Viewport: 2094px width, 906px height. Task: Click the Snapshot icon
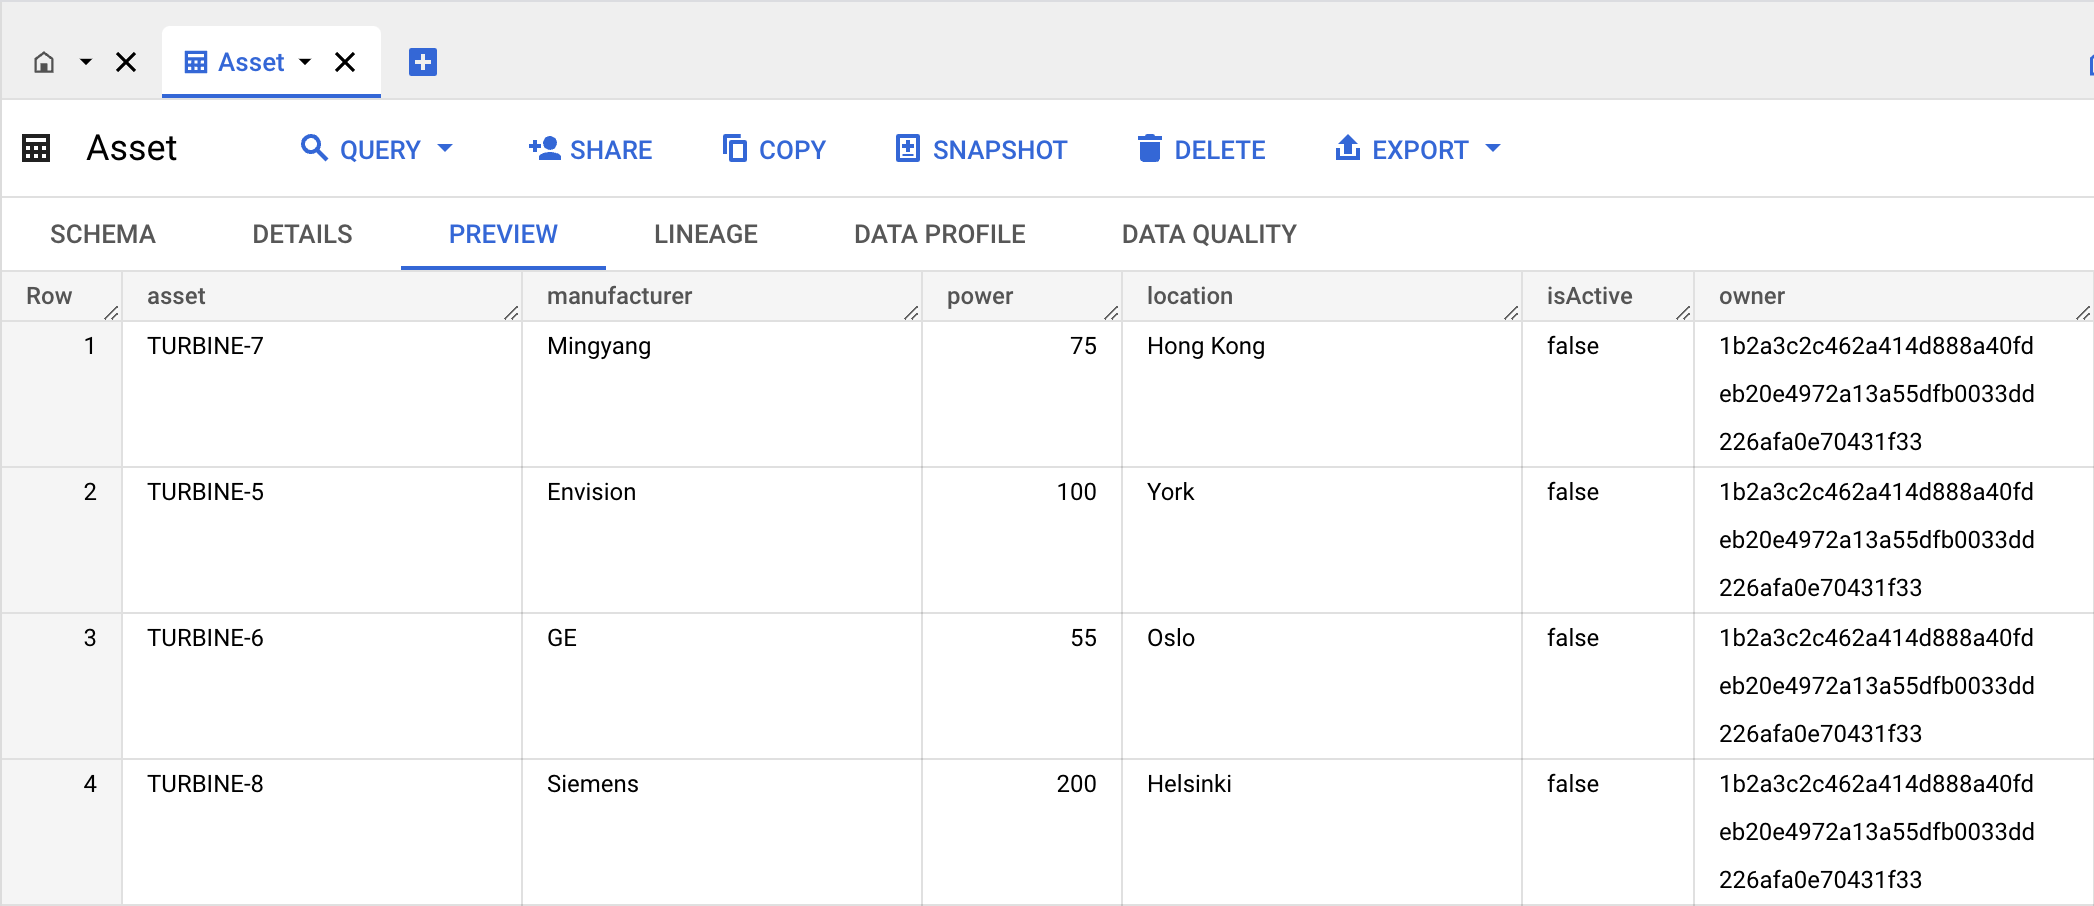pos(907,149)
